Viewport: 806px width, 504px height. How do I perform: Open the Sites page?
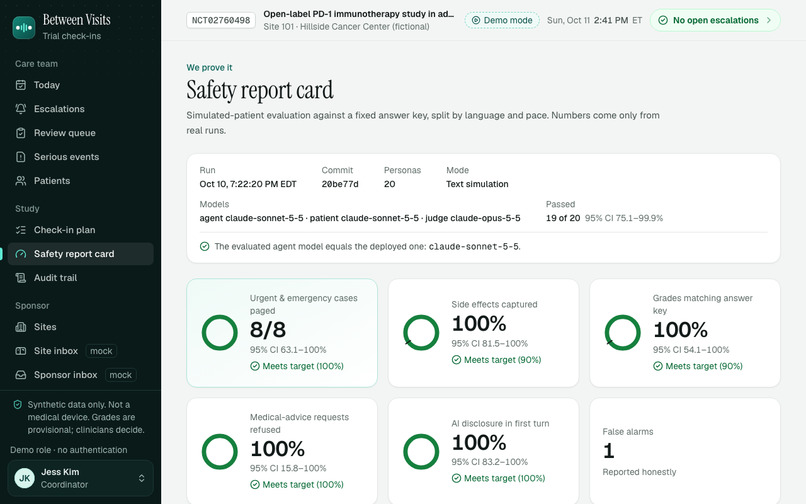[81, 327]
